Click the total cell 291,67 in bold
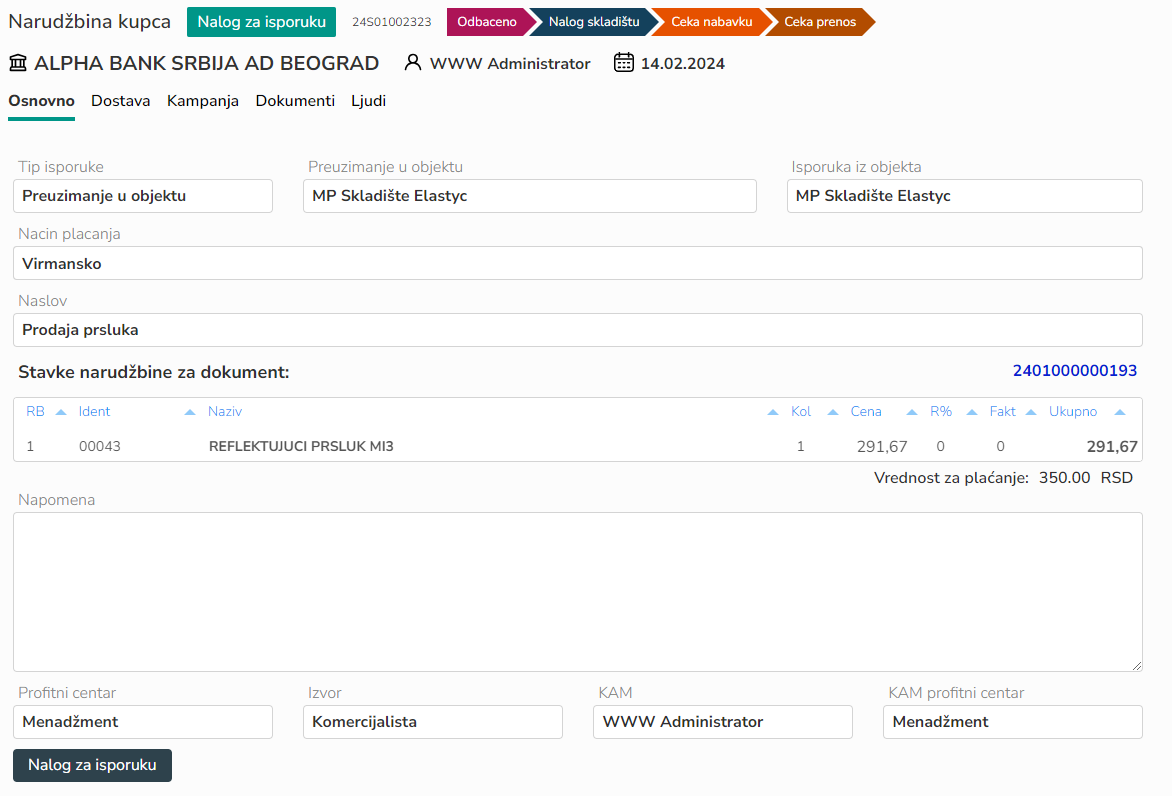The width and height of the screenshot is (1172, 796). coord(1112,447)
